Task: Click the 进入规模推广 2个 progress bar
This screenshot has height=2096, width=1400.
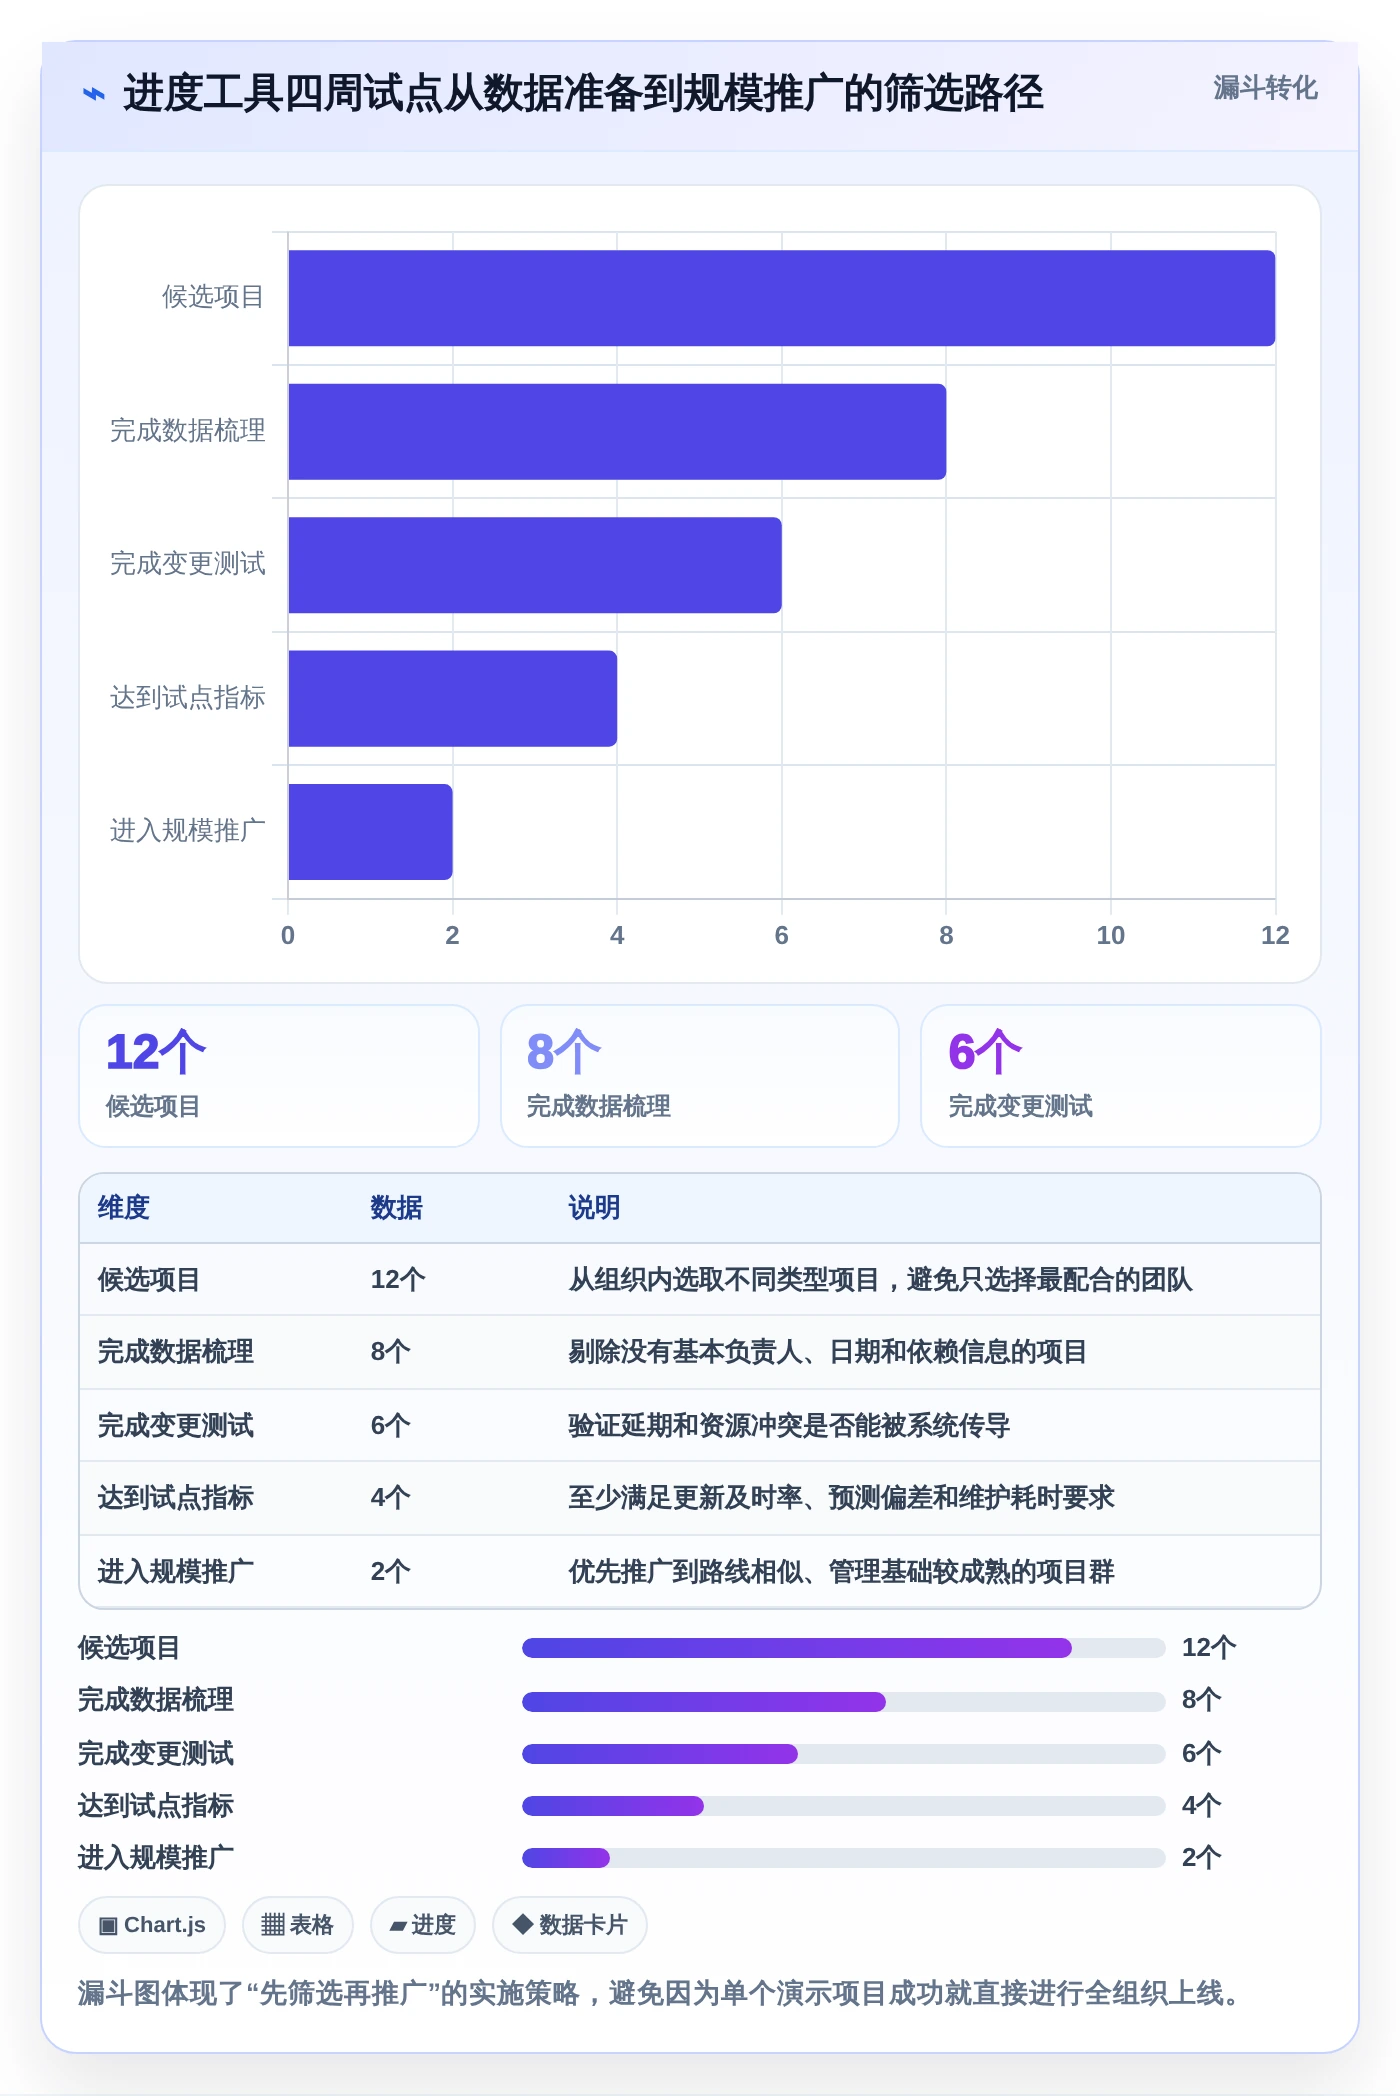Action: [x=843, y=1858]
